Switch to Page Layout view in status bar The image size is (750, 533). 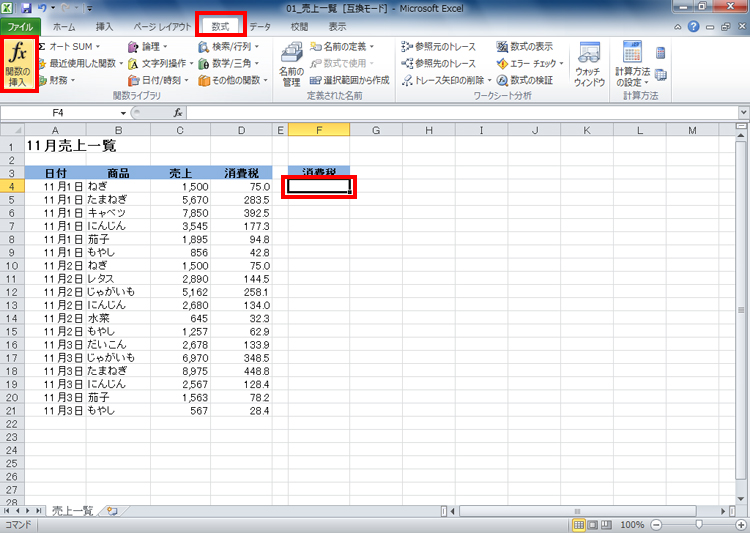click(x=593, y=525)
